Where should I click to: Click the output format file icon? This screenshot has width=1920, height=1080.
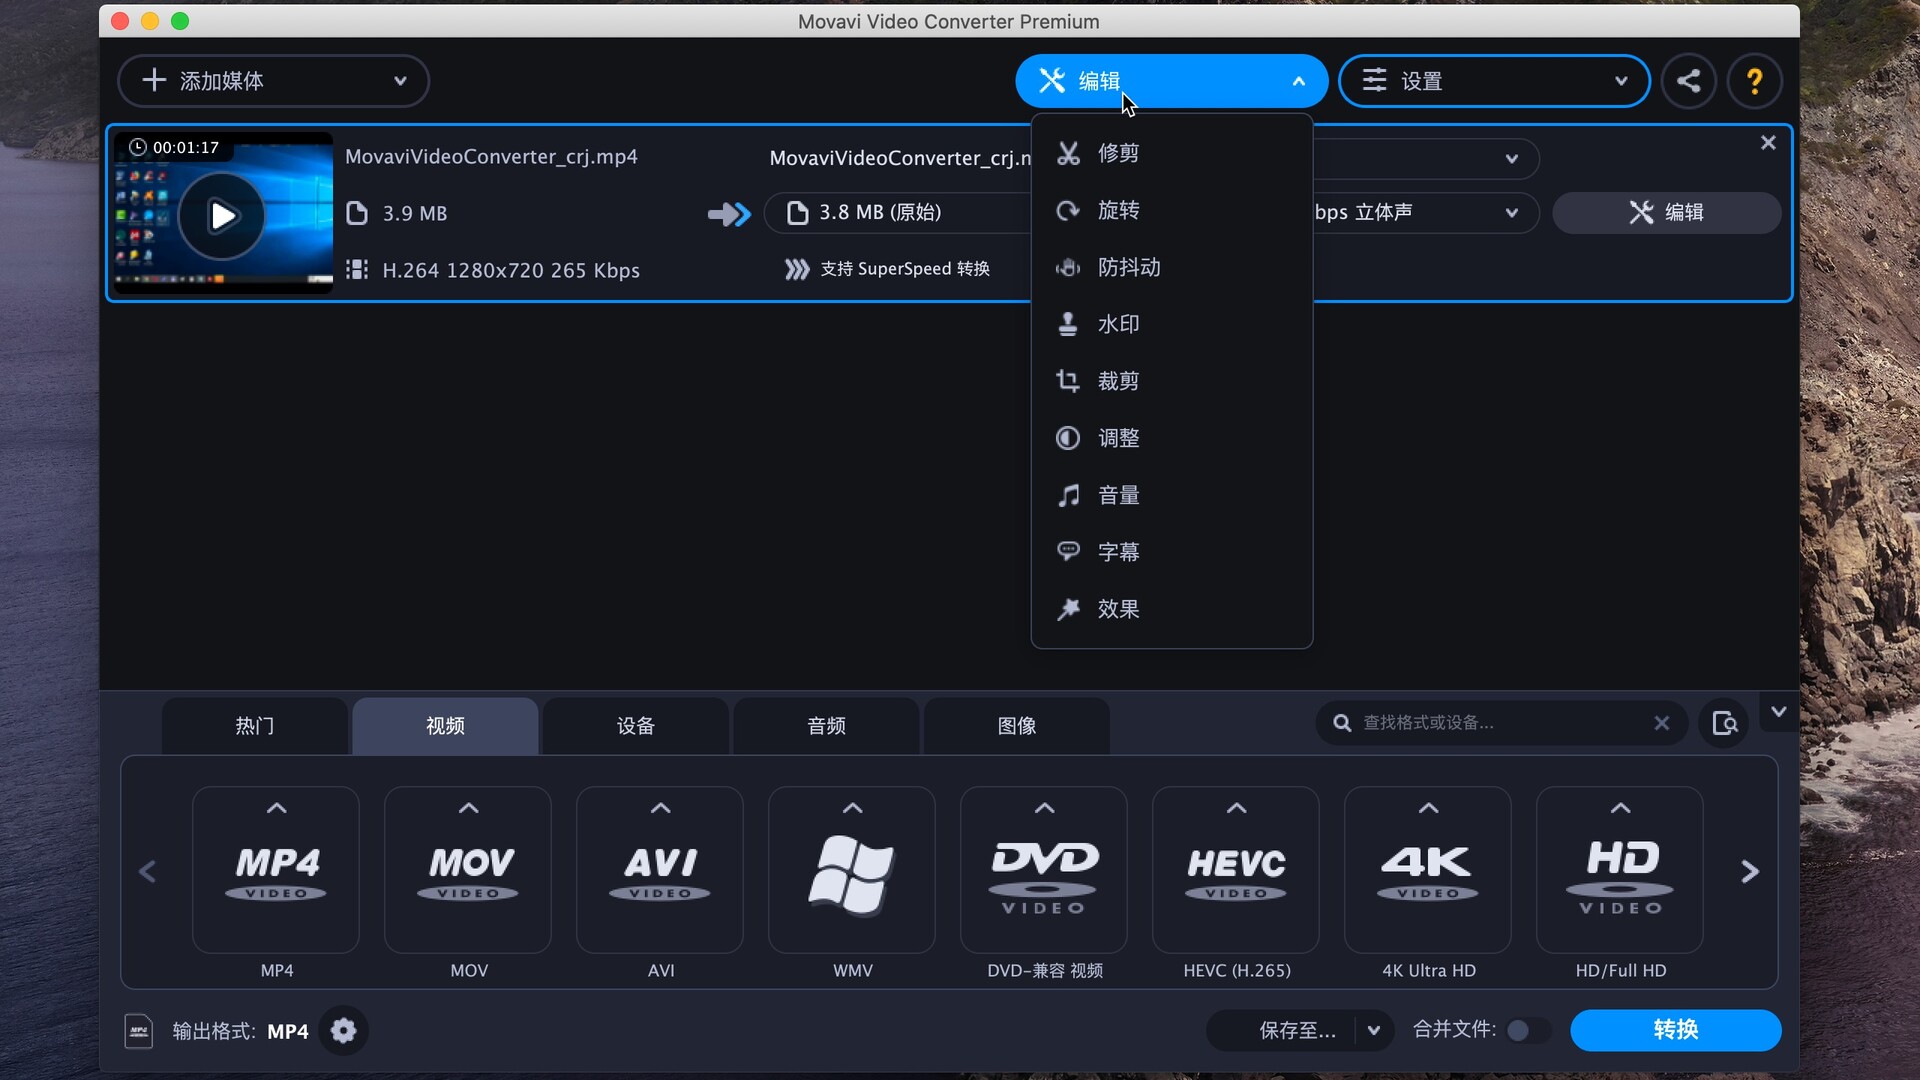(x=138, y=1030)
